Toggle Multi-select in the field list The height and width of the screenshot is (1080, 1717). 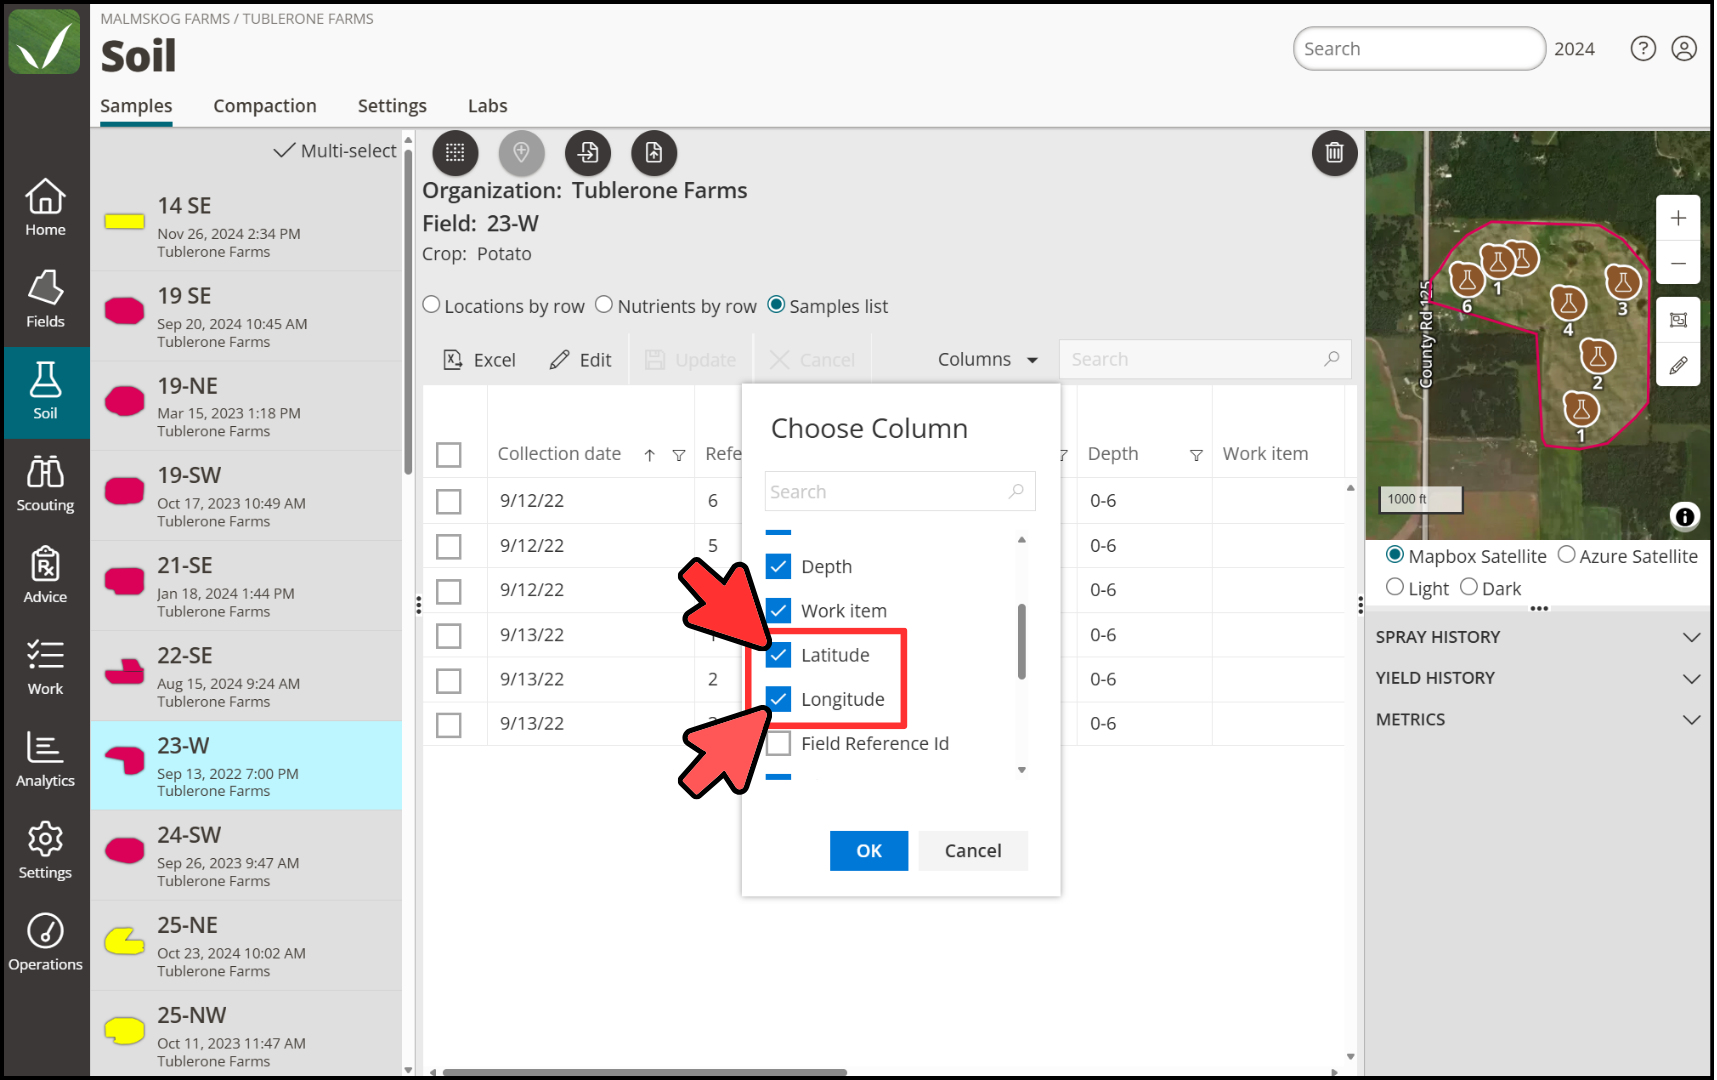pos(336,151)
